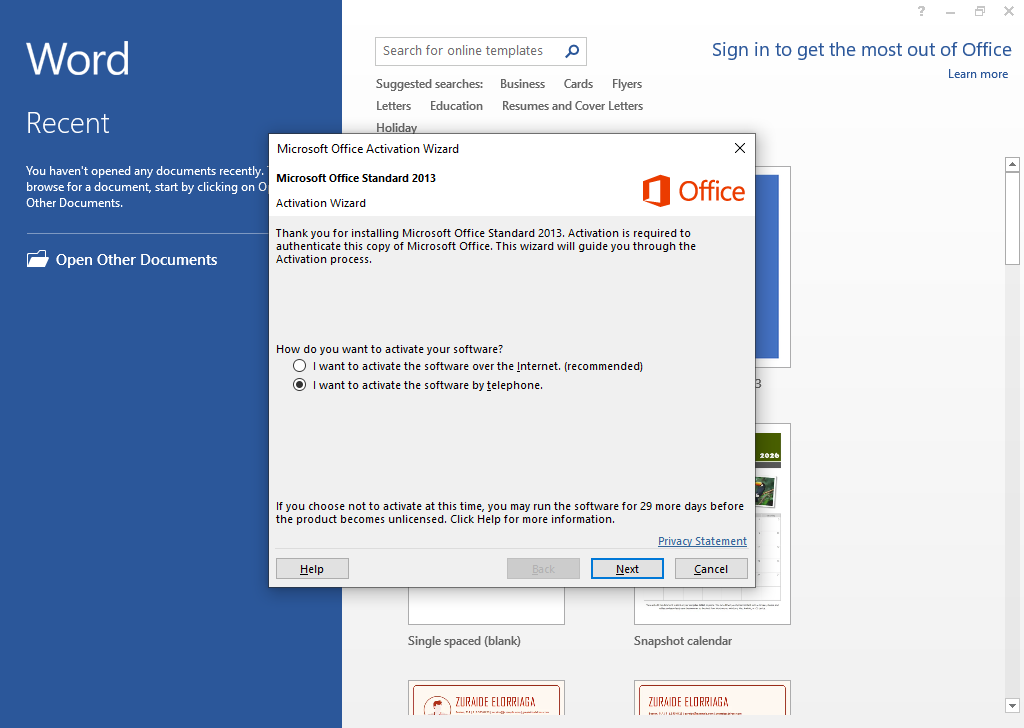Minimize the Word window
This screenshot has width=1024, height=728.
[950, 12]
